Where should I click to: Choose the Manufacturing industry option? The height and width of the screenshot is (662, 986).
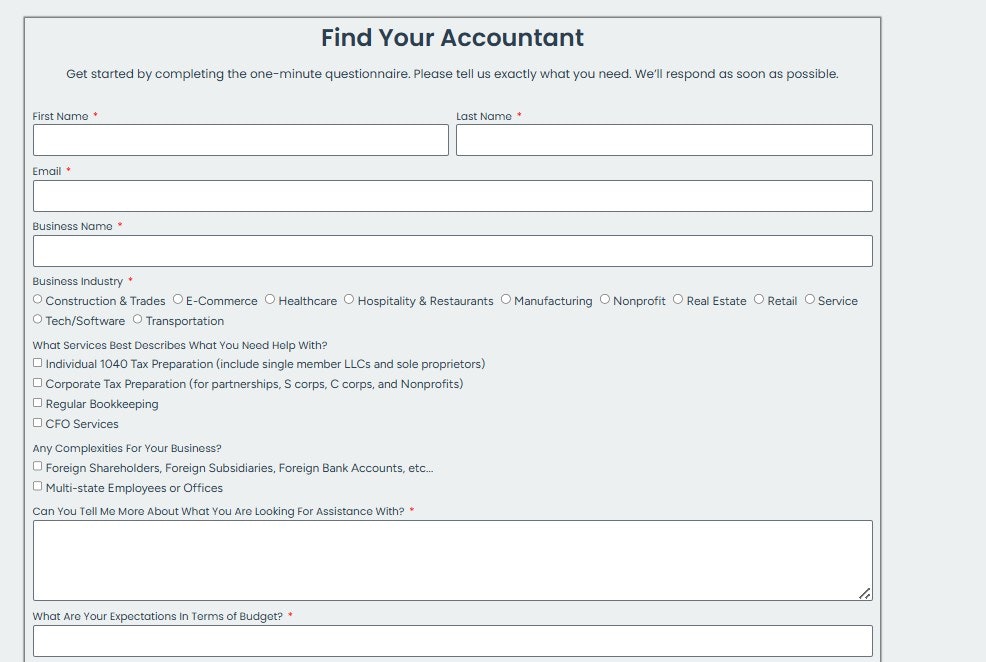point(505,298)
